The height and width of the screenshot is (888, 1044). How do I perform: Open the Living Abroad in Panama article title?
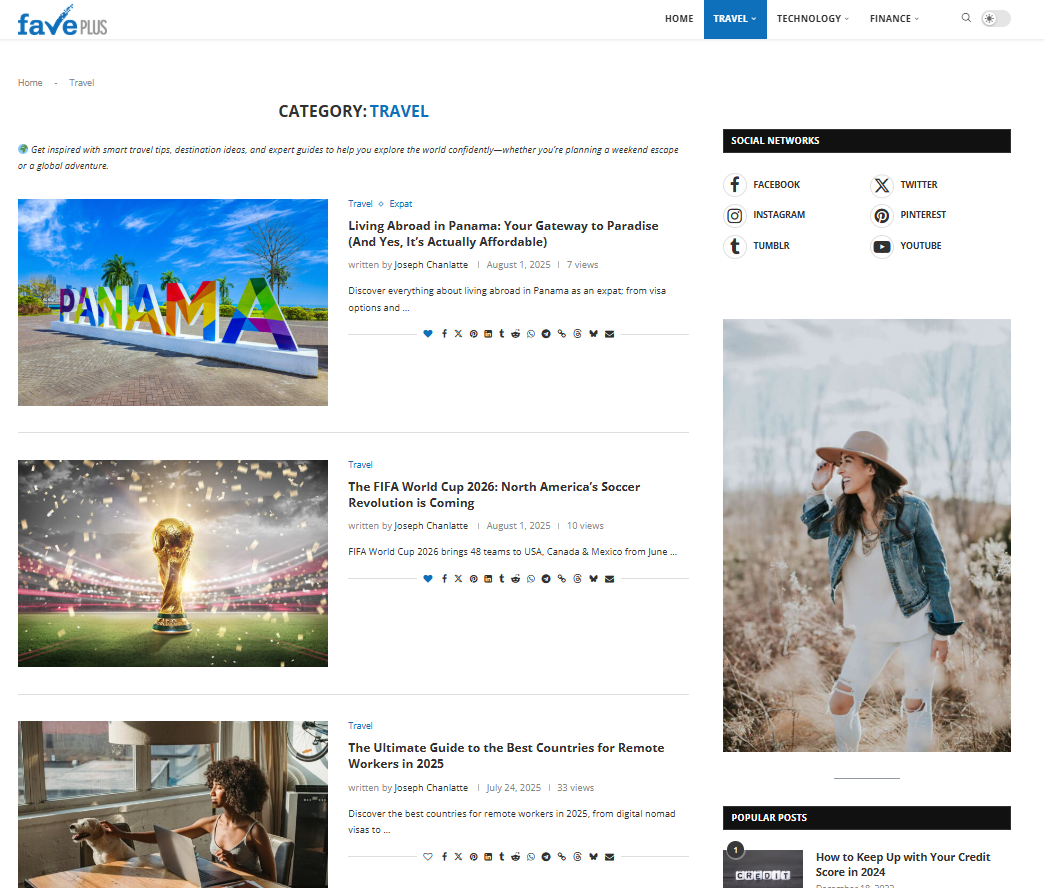coord(503,234)
